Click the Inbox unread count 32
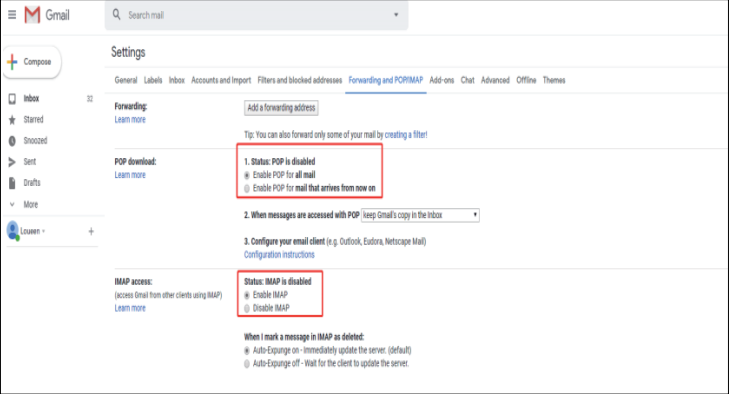Viewport: 729px width, 394px height. tap(90, 99)
